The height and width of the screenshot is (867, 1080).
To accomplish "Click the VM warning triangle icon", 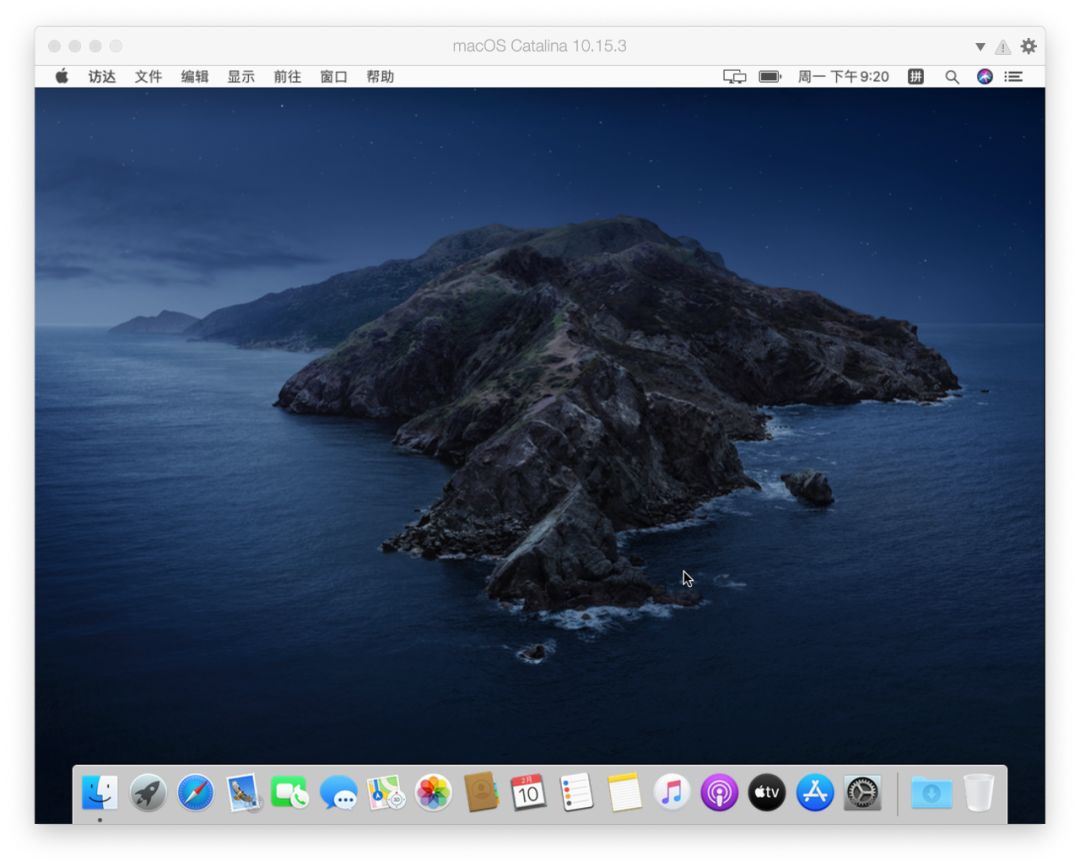I will point(1003,47).
